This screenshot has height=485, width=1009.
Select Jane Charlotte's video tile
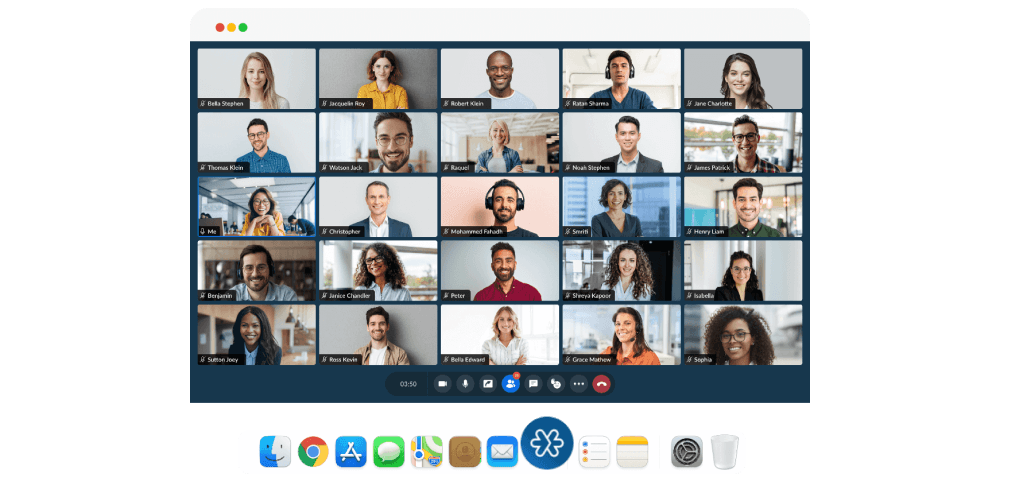tap(743, 78)
